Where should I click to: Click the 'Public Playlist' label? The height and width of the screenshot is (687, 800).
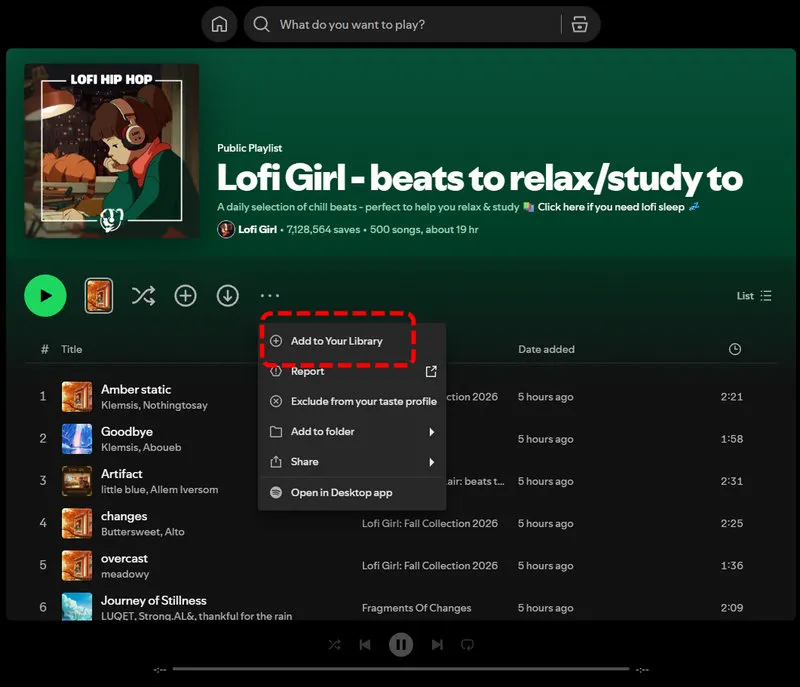(x=249, y=148)
